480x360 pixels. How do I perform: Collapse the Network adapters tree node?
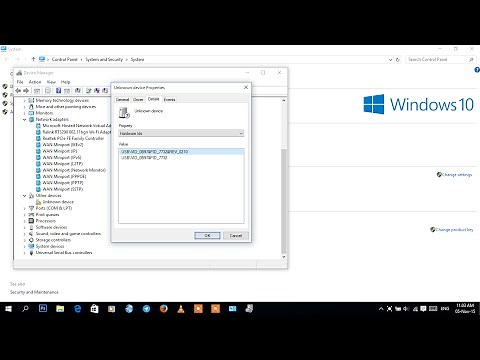24,119
